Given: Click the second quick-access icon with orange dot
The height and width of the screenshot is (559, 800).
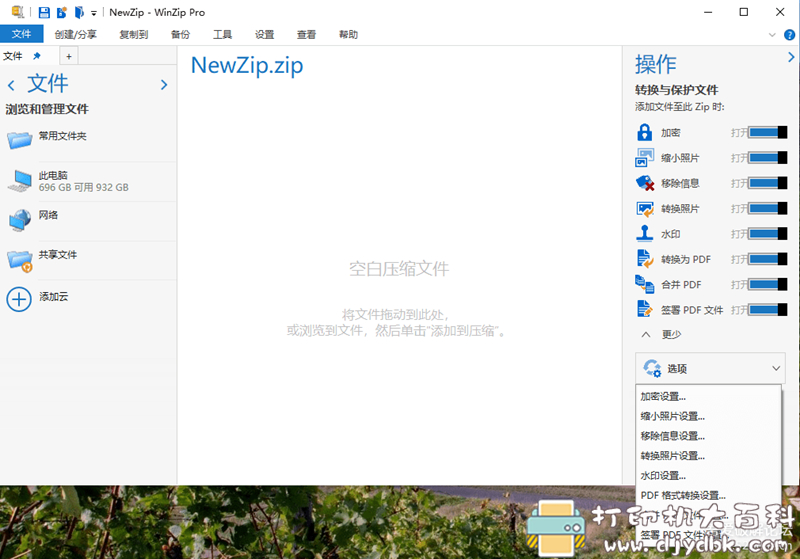Looking at the screenshot, I should [62, 12].
